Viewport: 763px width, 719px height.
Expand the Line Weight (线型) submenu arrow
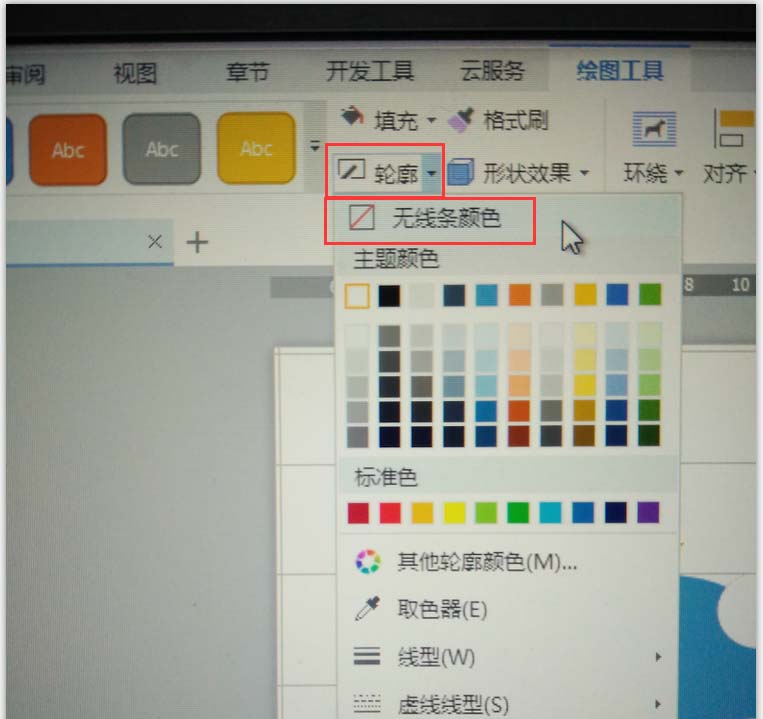pos(658,657)
